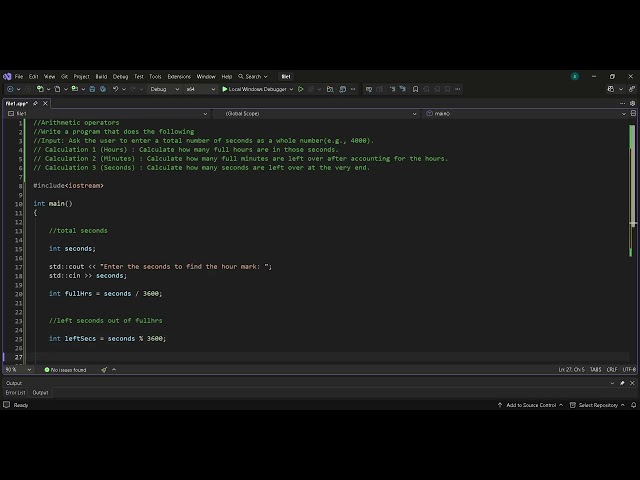Pin the Output panel (auto hide)
The height and width of the screenshot is (480, 640).
point(622,383)
